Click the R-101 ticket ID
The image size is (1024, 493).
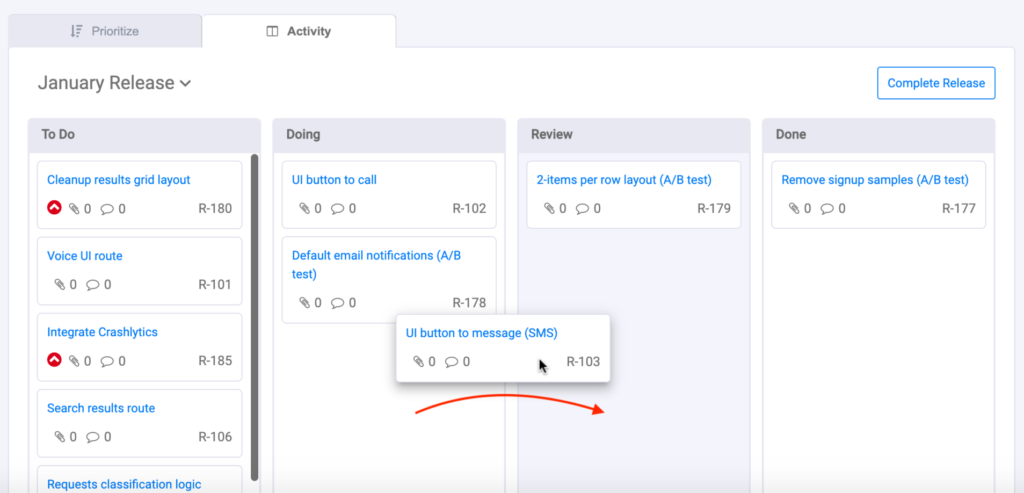[x=215, y=285]
